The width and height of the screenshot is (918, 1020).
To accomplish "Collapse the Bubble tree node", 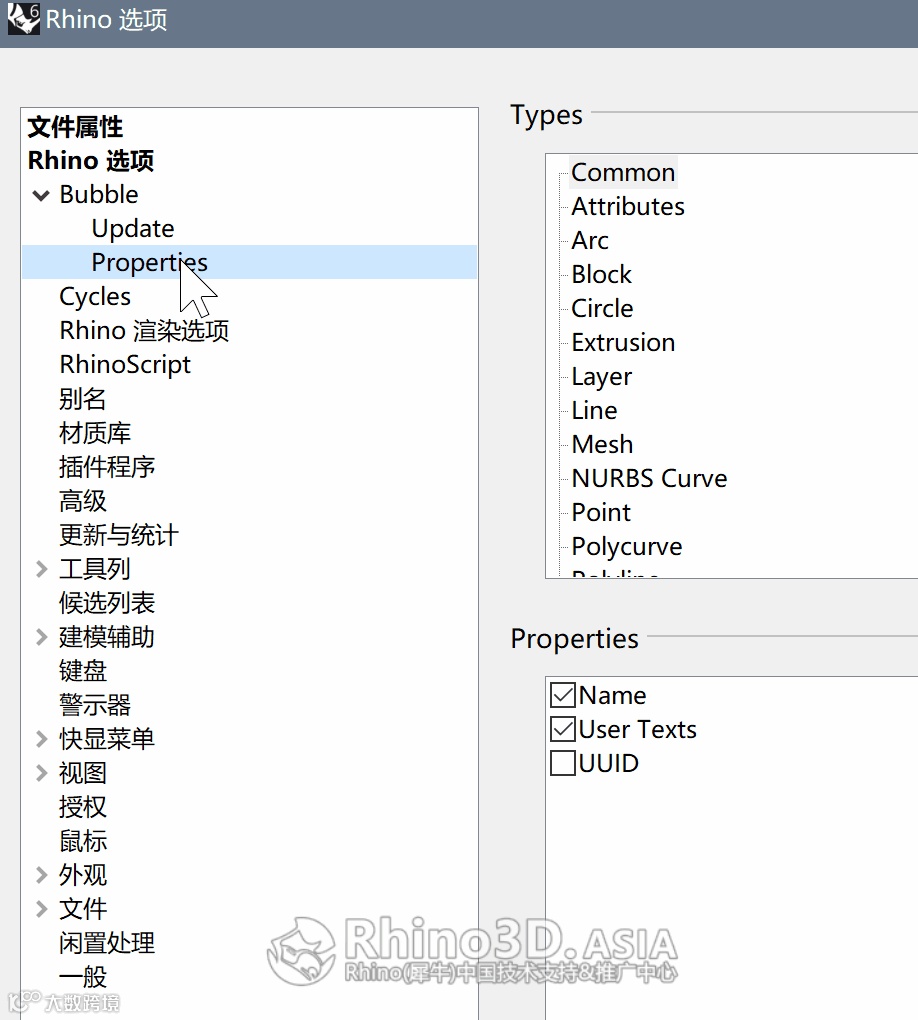I will 41,195.
